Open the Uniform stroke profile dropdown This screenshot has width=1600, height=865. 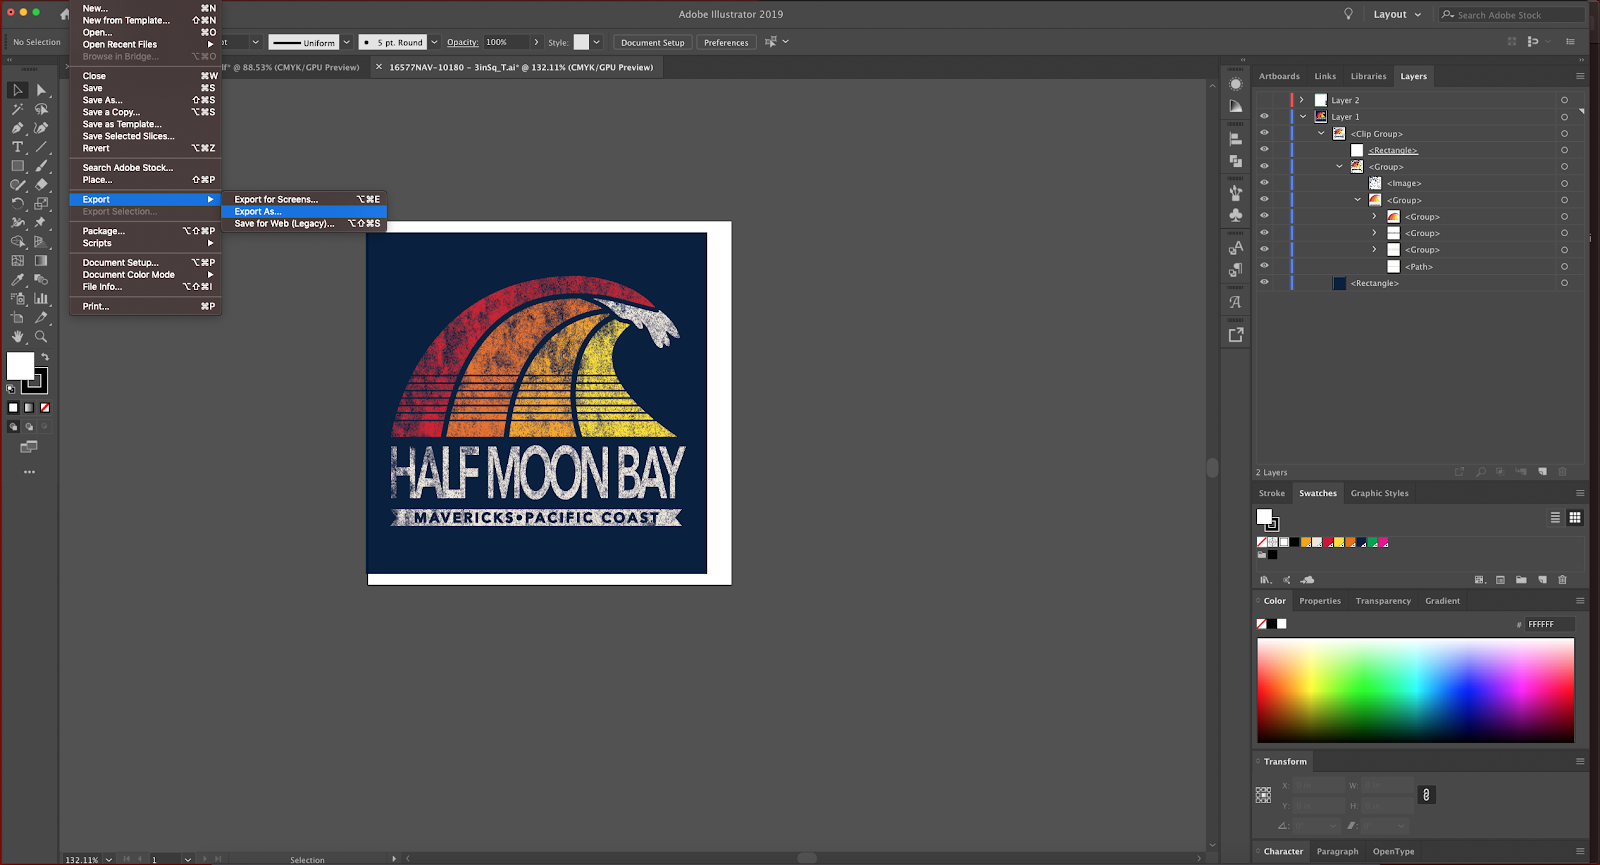pyautogui.click(x=347, y=42)
